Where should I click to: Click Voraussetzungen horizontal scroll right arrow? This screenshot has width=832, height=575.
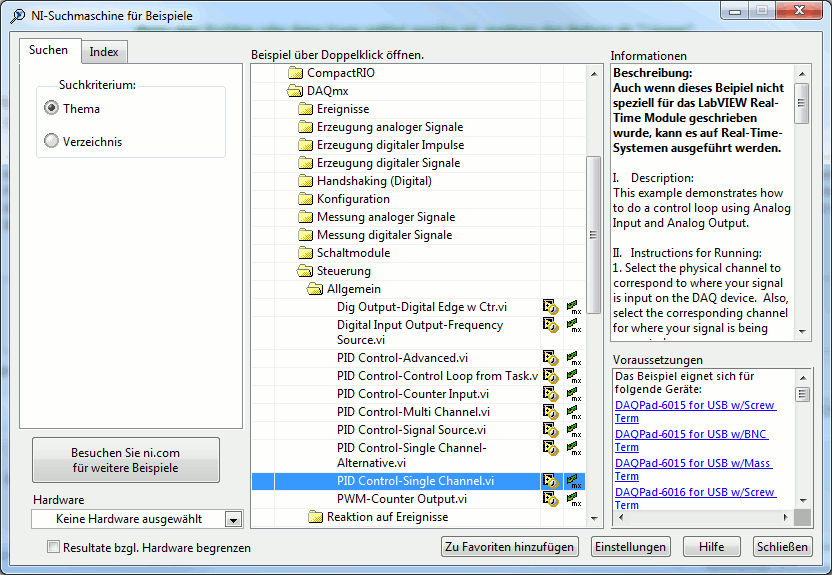(x=786, y=517)
